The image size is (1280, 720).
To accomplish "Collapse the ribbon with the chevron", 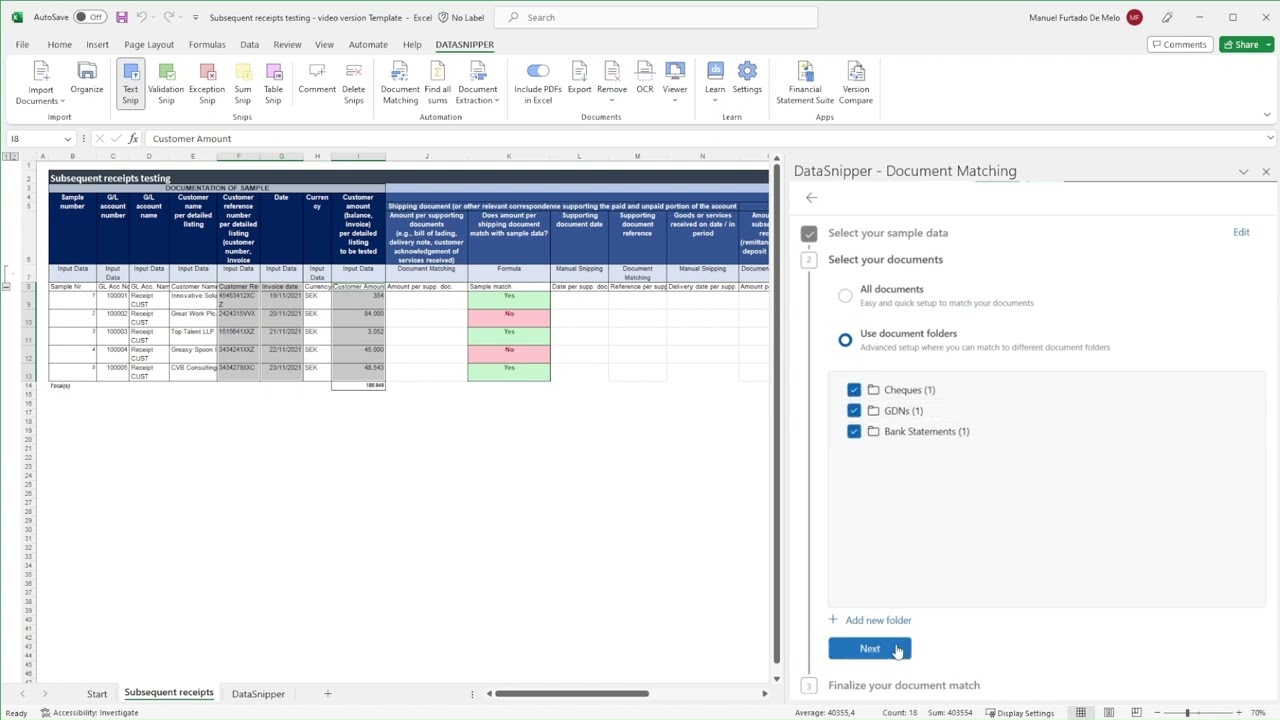I will (x=1268, y=115).
